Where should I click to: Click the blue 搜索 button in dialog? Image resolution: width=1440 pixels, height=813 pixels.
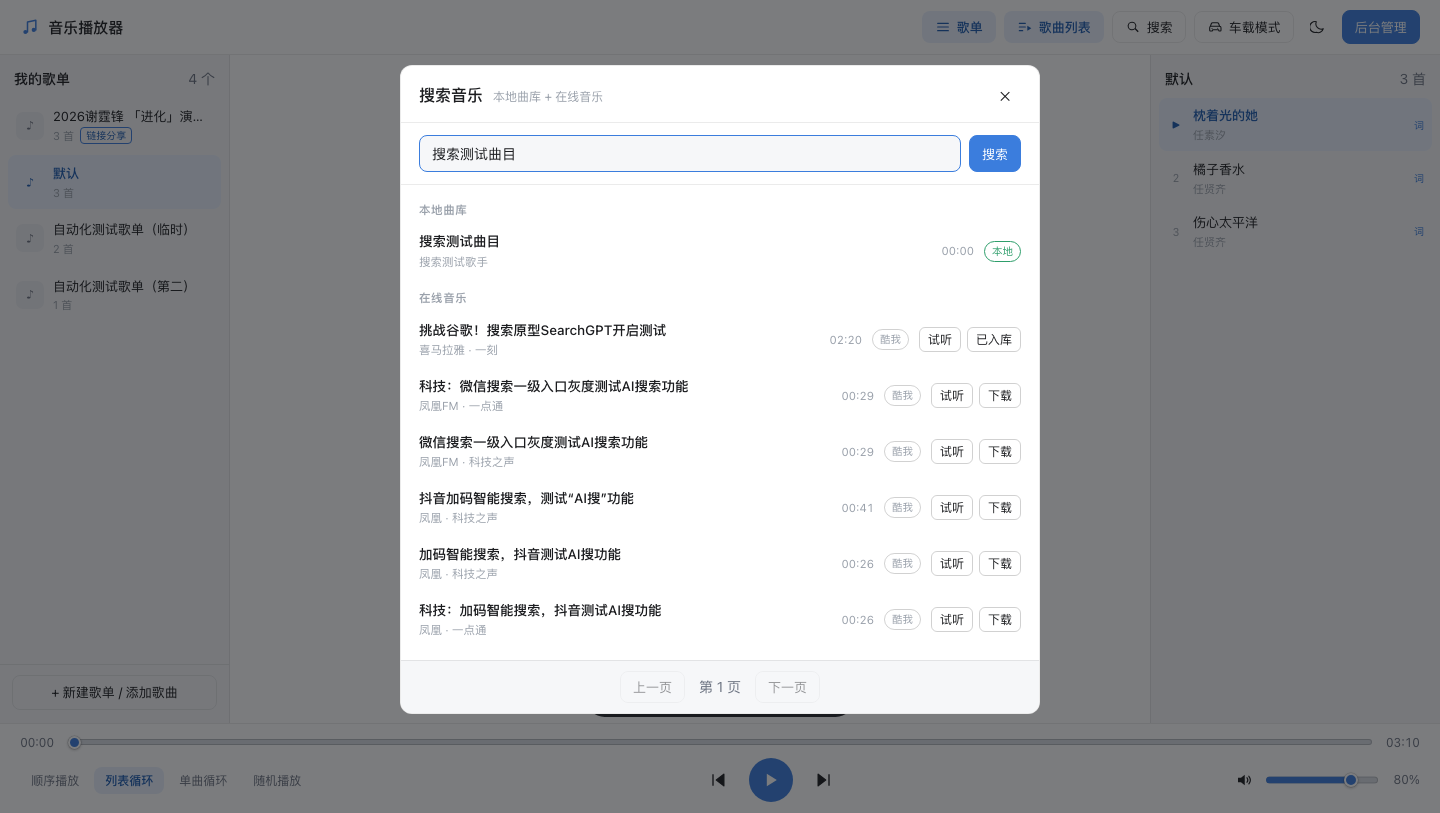(x=995, y=154)
